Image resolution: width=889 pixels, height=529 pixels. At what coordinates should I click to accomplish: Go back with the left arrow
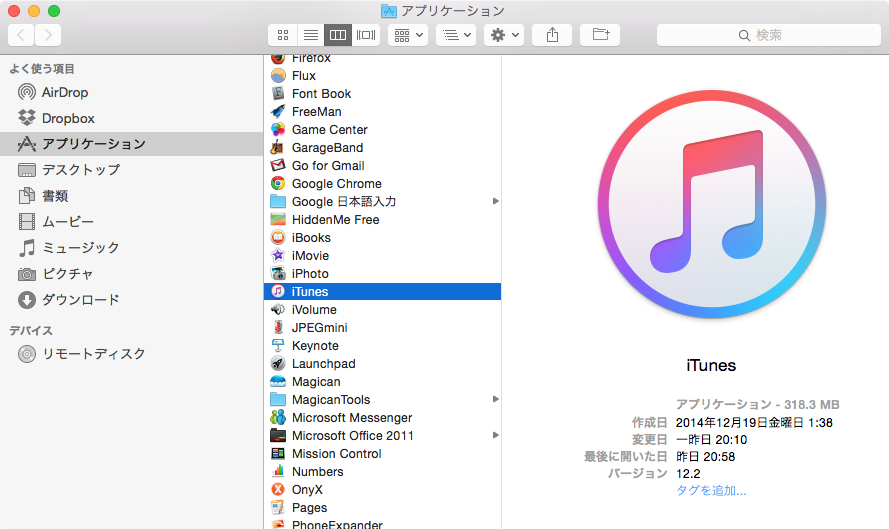coord(21,35)
